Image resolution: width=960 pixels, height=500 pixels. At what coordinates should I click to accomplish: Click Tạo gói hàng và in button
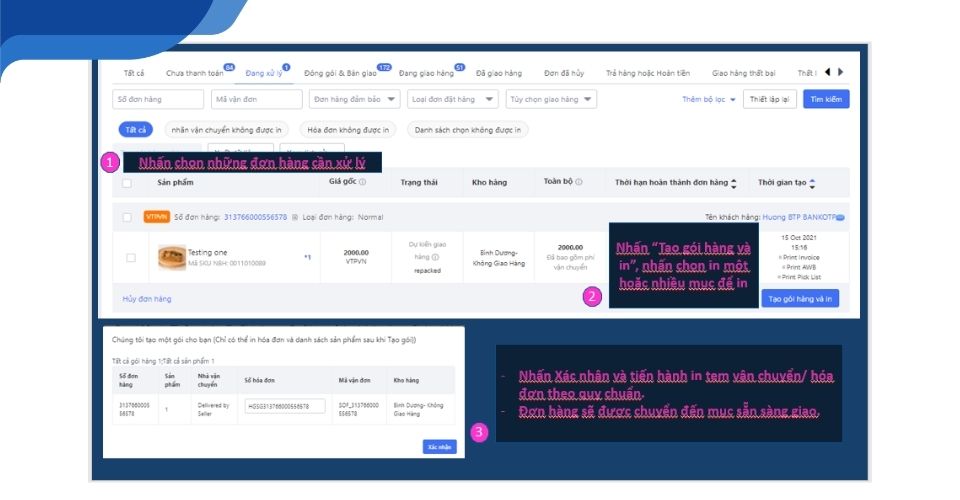[800, 299]
